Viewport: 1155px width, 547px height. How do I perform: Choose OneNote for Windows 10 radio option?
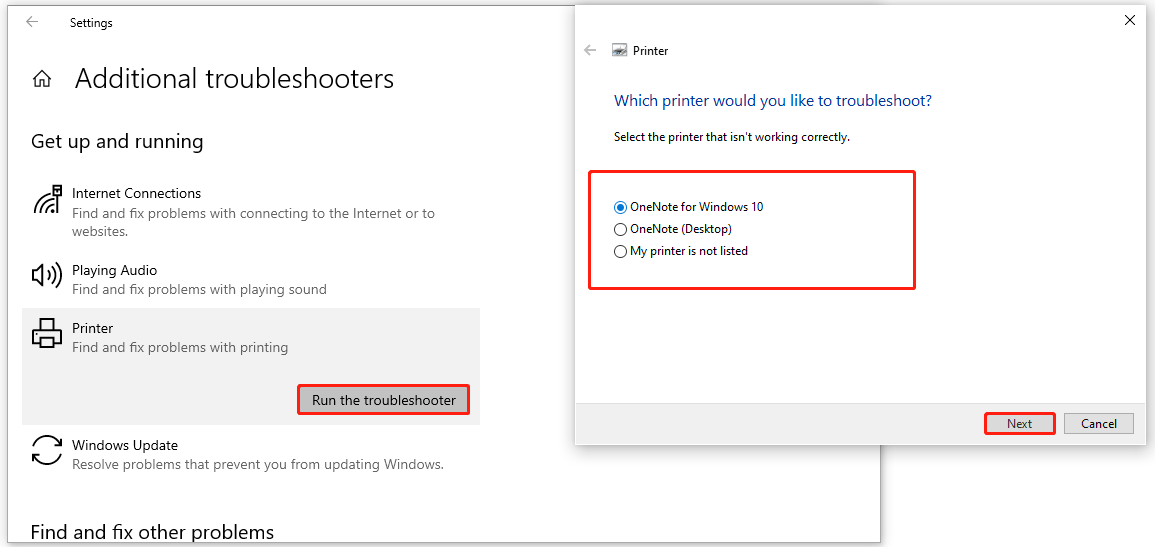[x=689, y=207]
